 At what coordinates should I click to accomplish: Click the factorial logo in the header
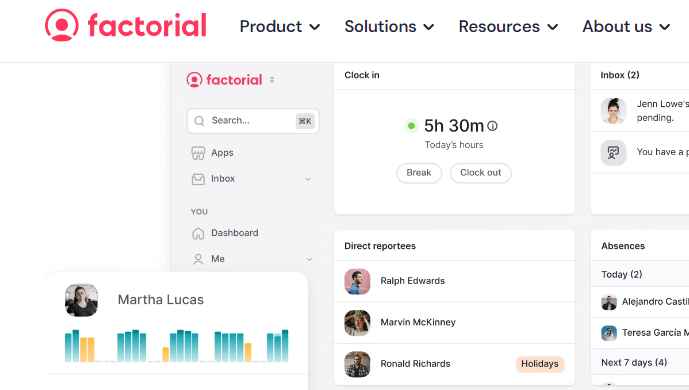tap(126, 25)
